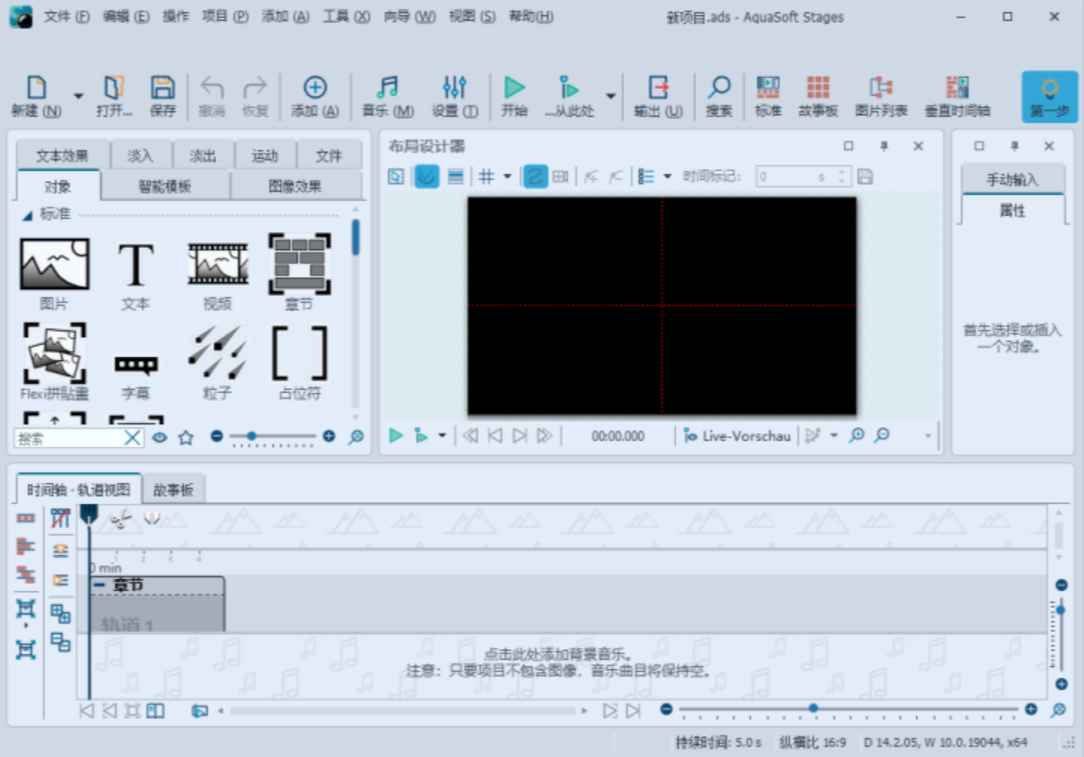Open the grid options dropdown arrow
The width and height of the screenshot is (1084, 757).
point(506,177)
